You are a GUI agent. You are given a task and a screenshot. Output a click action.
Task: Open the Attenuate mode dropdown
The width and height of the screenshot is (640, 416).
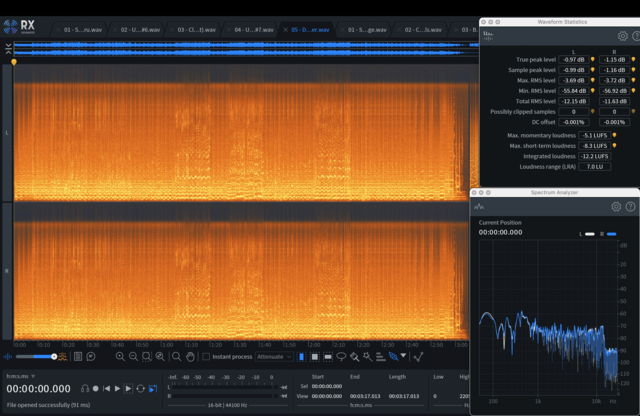click(x=274, y=357)
